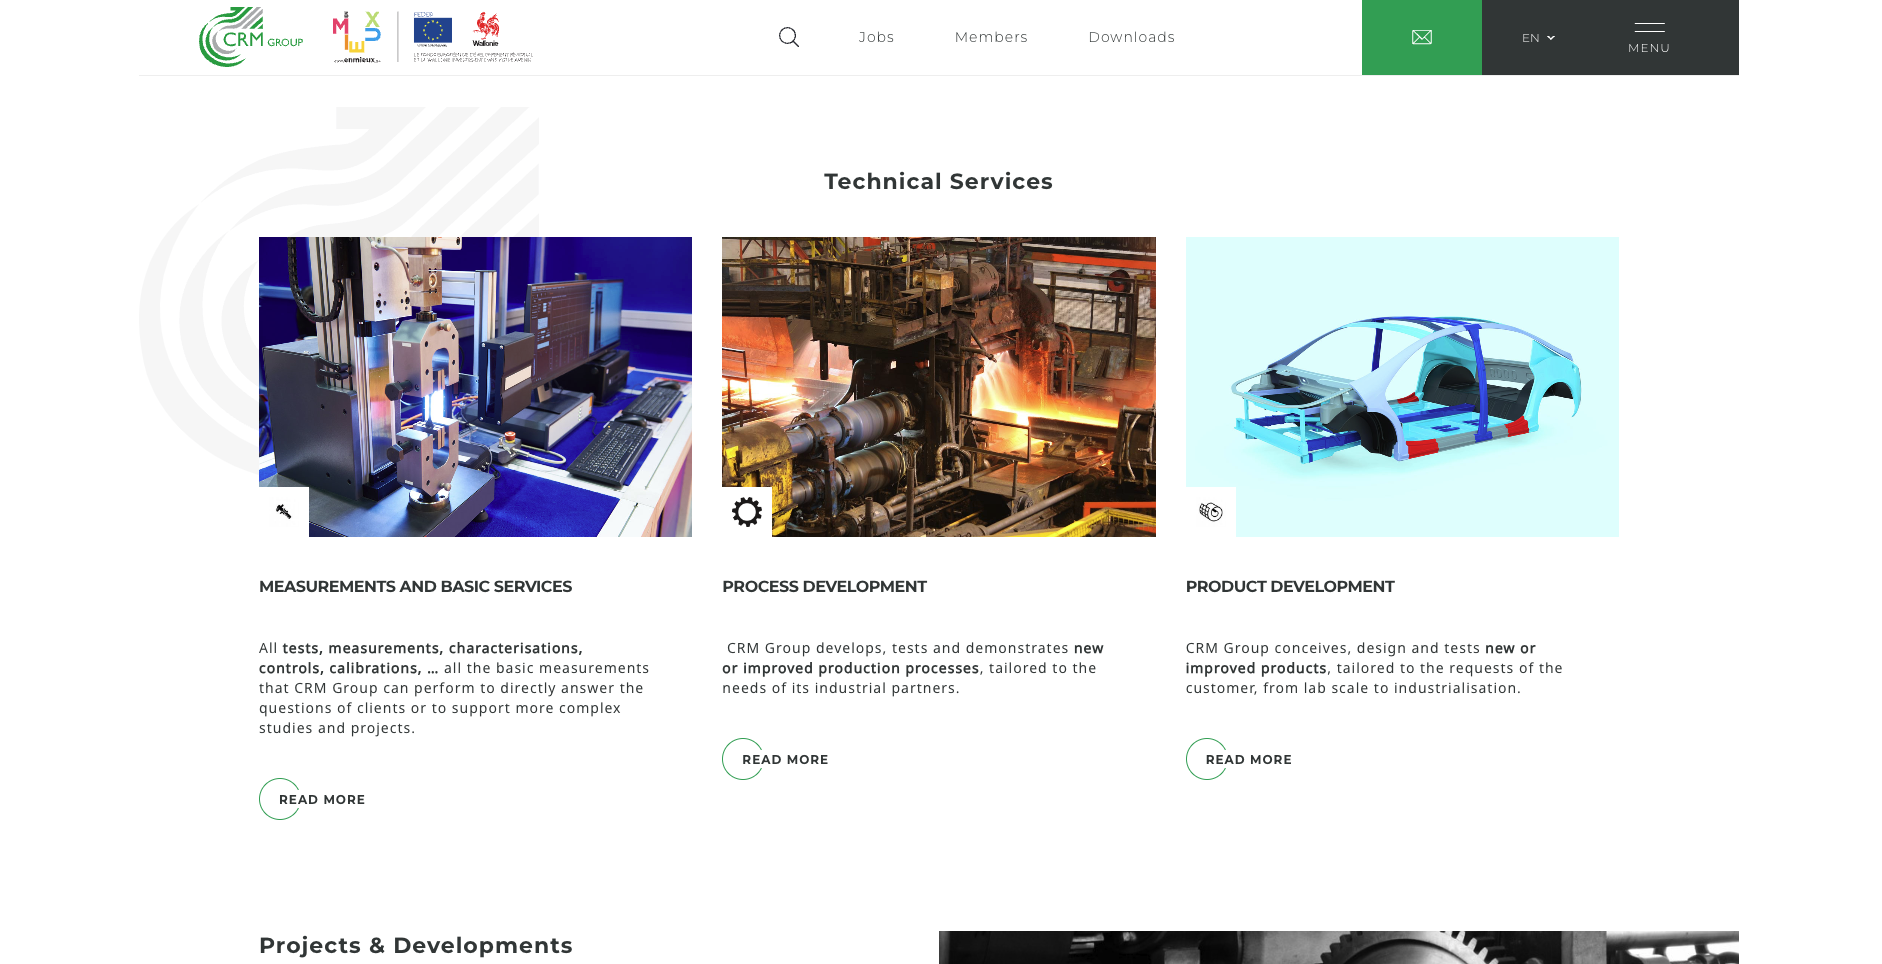Click the green envelope contact icon
This screenshot has width=1882, height=964.
[1421, 36]
